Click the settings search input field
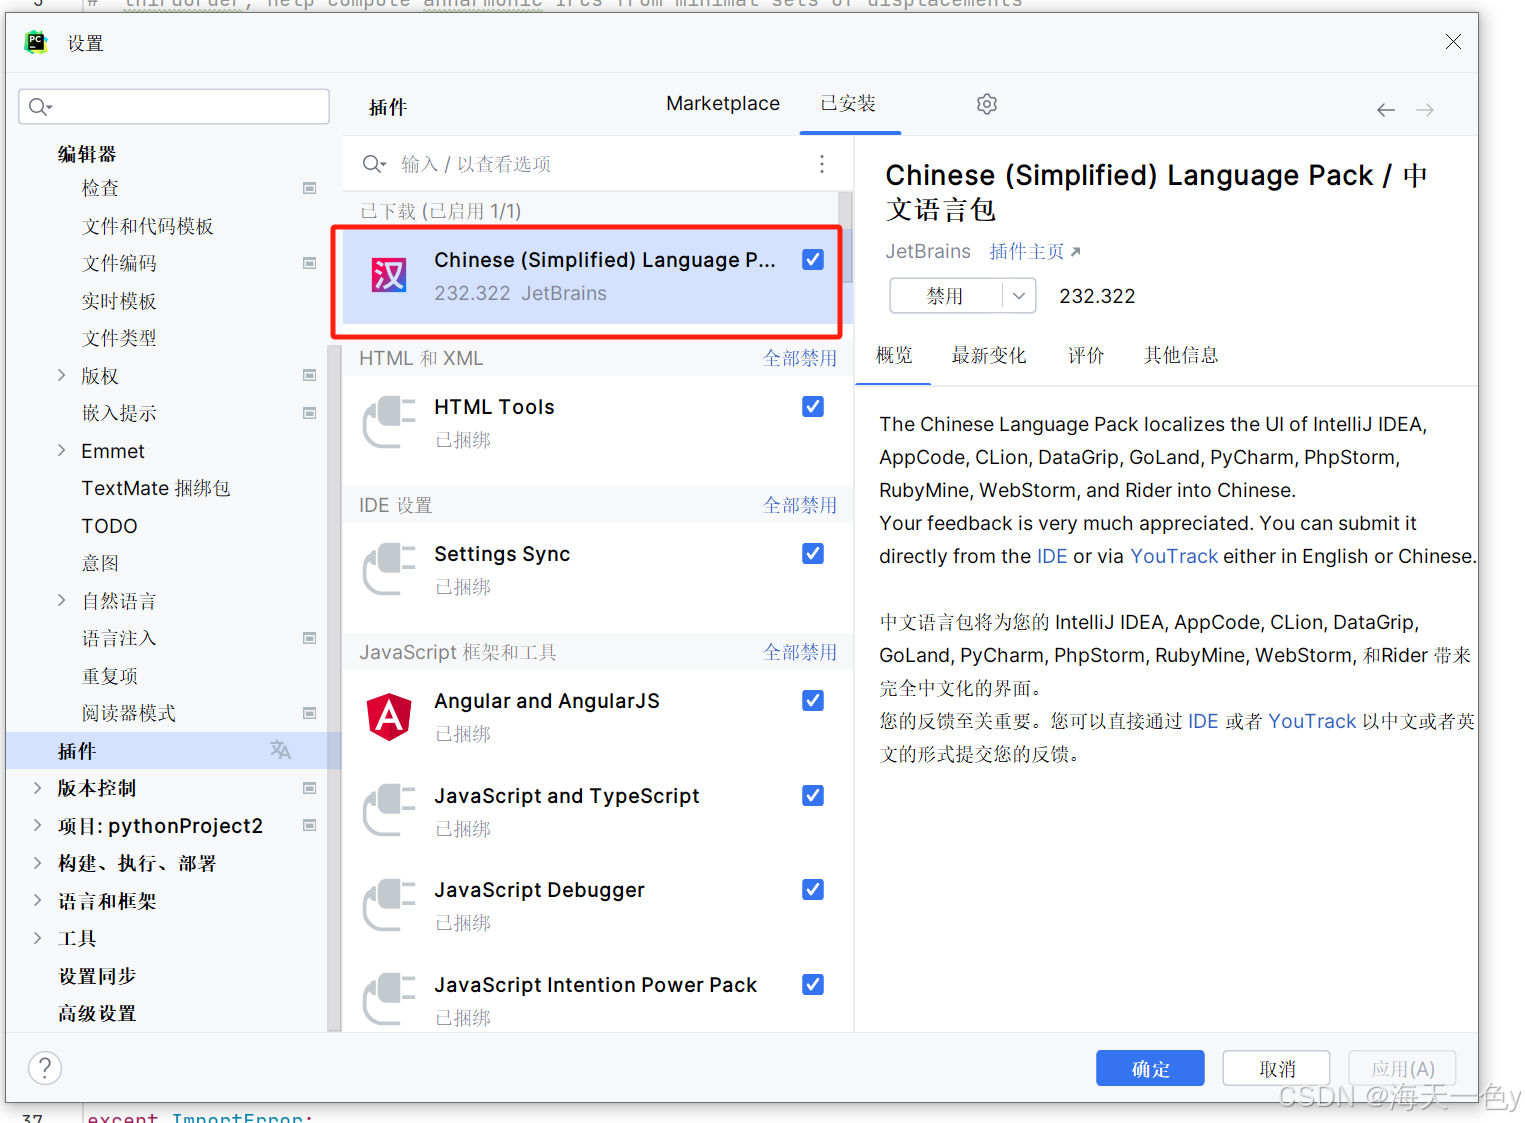The height and width of the screenshot is (1123, 1525). click(x=174, y=106)
